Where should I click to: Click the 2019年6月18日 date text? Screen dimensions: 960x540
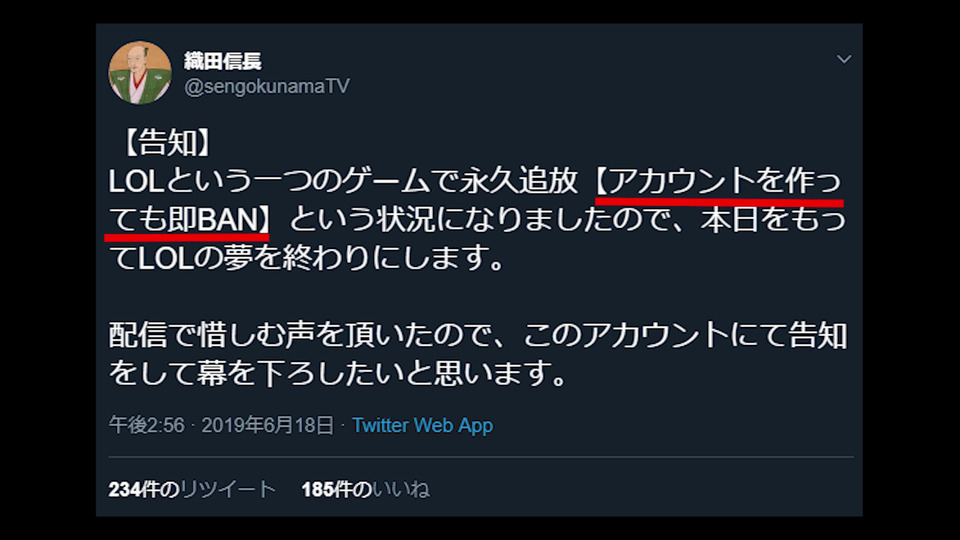pos(268,425)
